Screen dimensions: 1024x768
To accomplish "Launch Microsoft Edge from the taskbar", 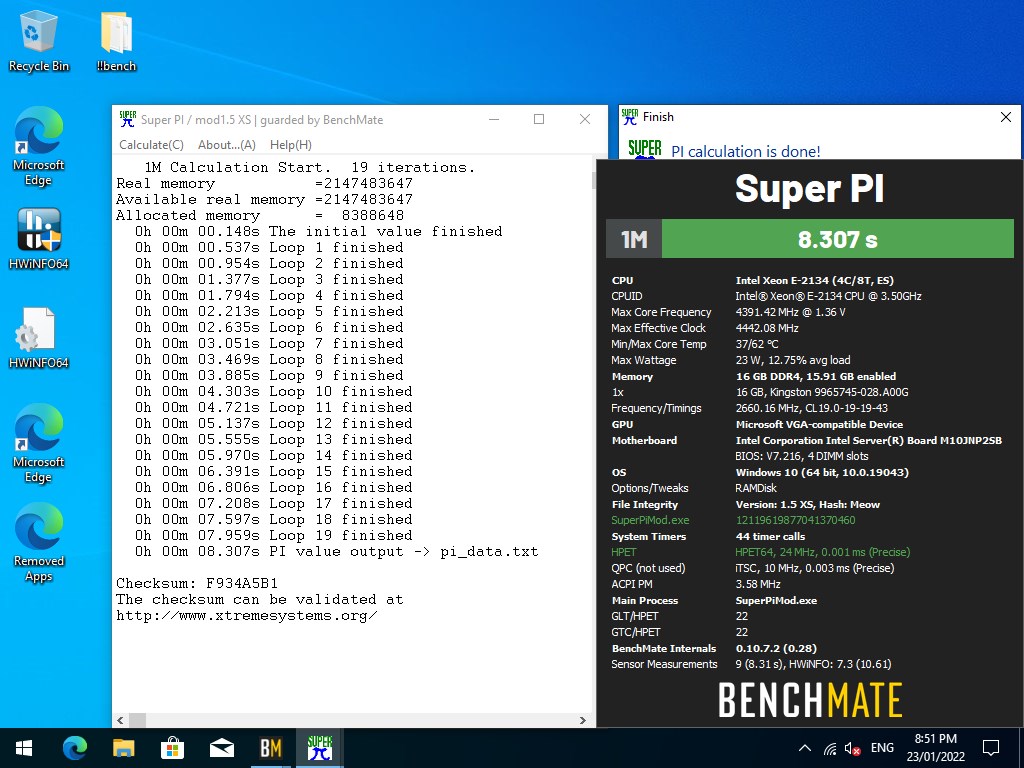I will click(74, 748).
